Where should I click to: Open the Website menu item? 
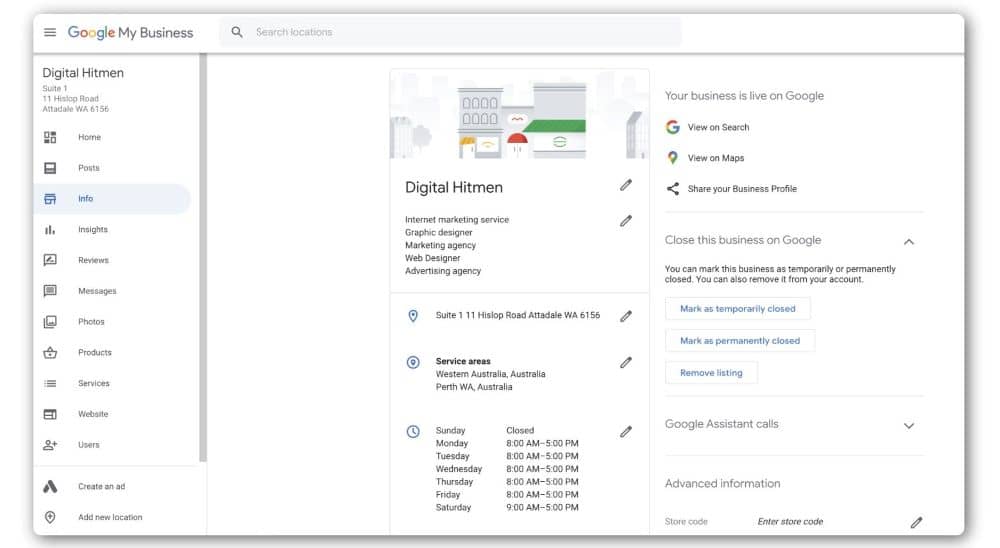click(x=112, y=414)
